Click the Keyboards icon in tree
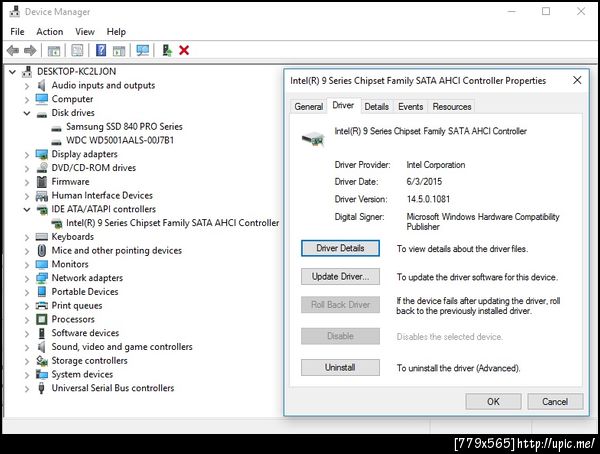This screenshot has width=600, height=454. (x=41, y=237)
